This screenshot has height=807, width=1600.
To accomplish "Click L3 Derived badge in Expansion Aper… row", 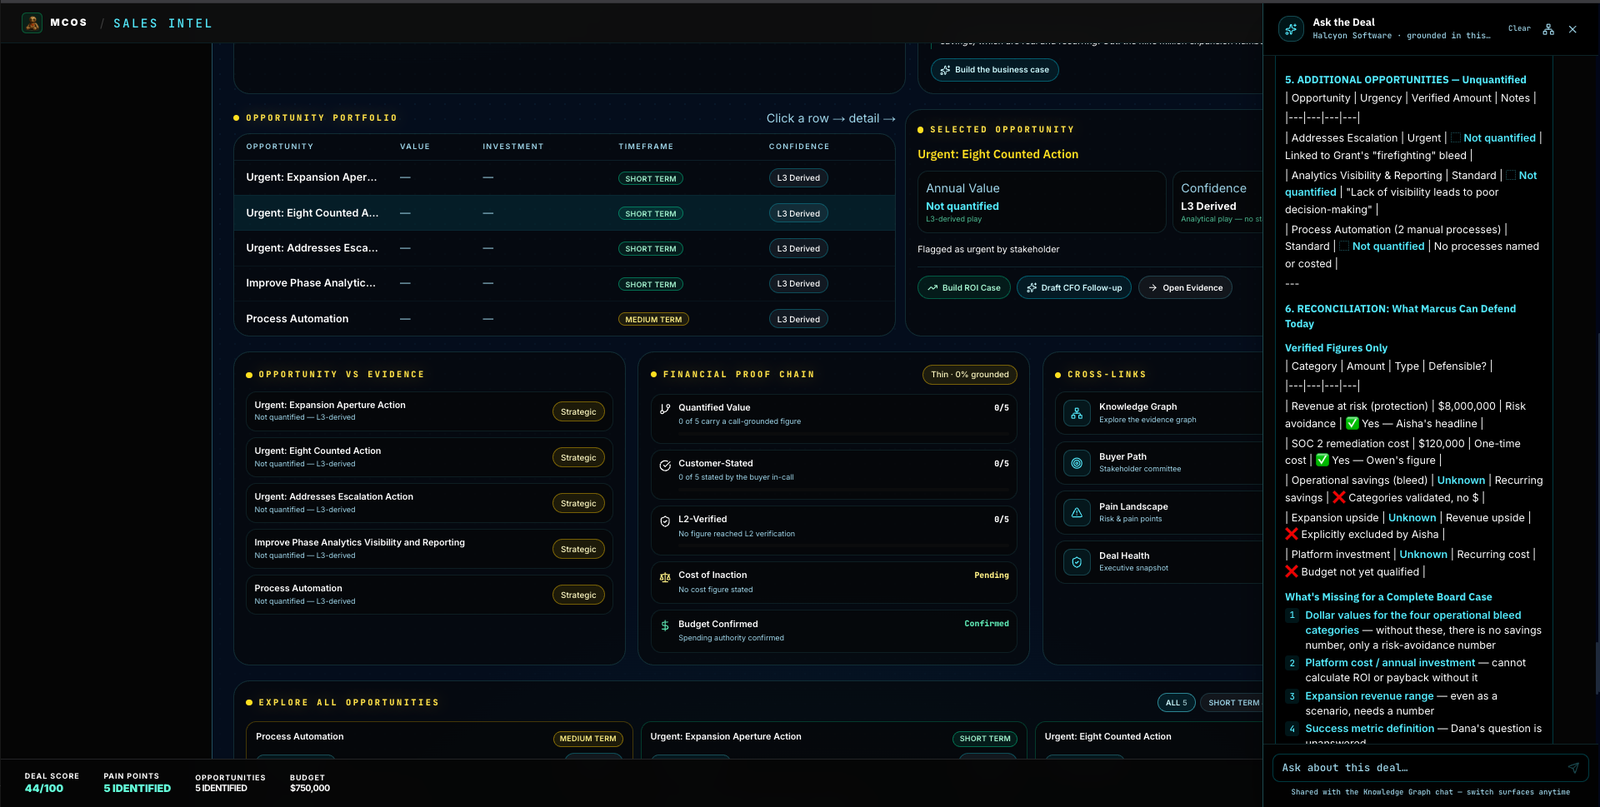I will pos(798,178).
